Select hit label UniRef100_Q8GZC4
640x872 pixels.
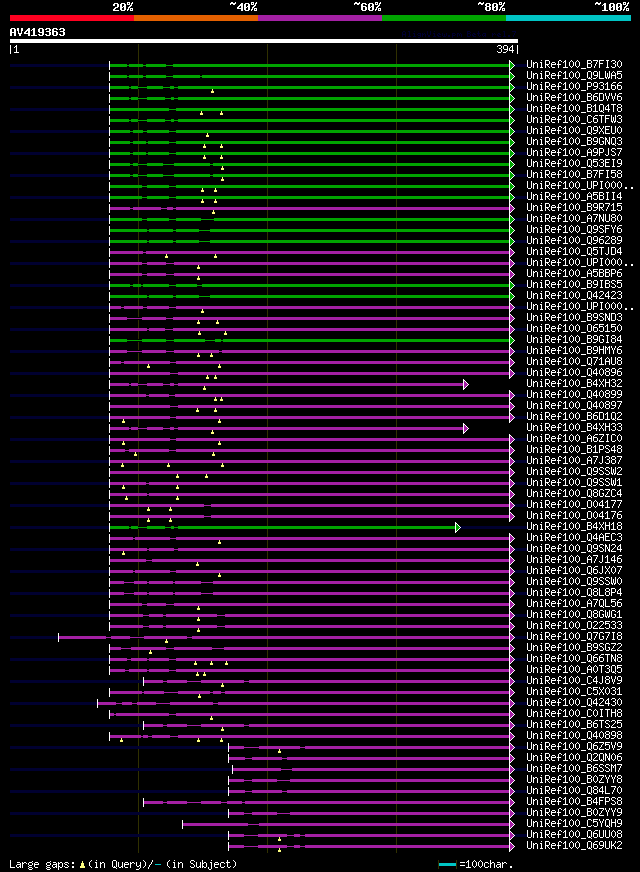pyautogui.click(x=574, y=494)
